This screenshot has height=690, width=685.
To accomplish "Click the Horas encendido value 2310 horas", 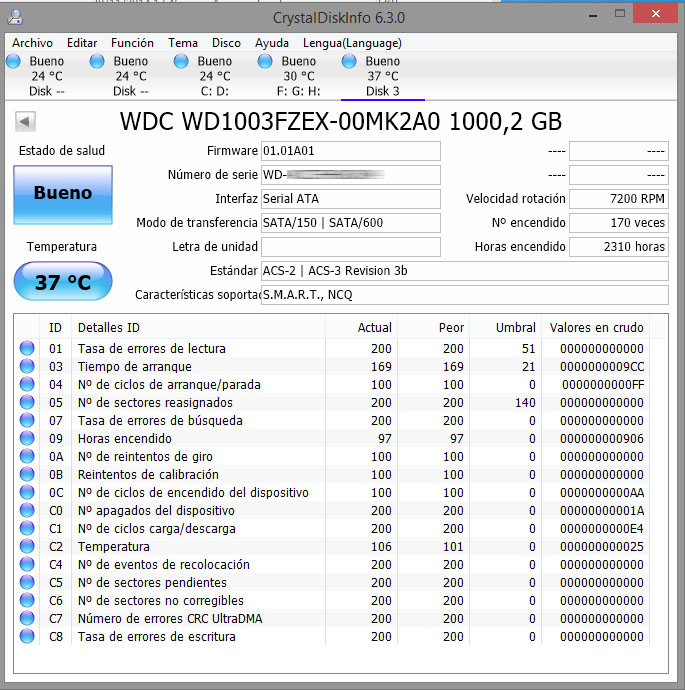I will pos(619,246).
